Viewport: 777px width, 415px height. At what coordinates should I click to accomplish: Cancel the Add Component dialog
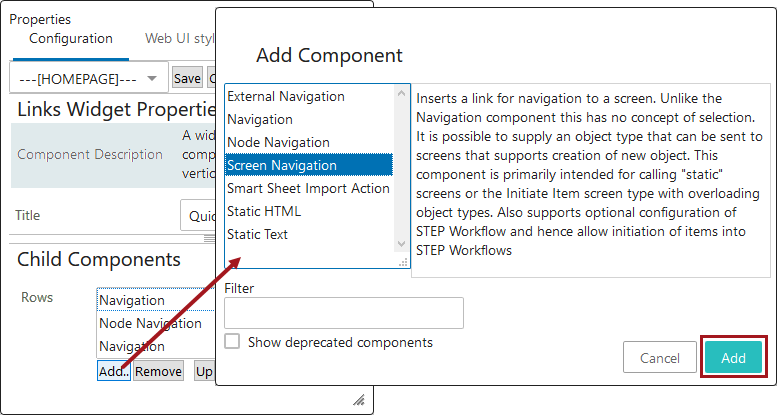[659, 358]
